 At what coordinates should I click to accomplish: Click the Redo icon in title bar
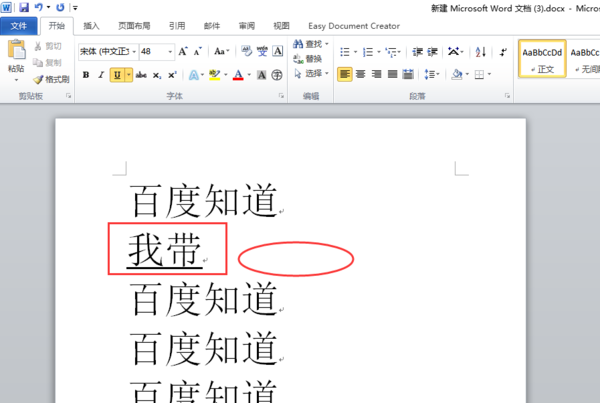coord(60,7)
